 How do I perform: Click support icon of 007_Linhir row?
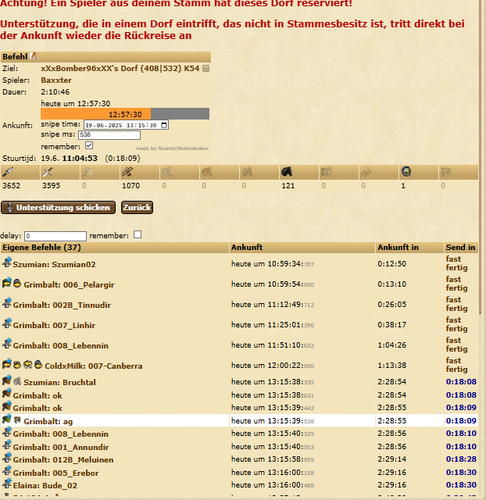point(7,323)
